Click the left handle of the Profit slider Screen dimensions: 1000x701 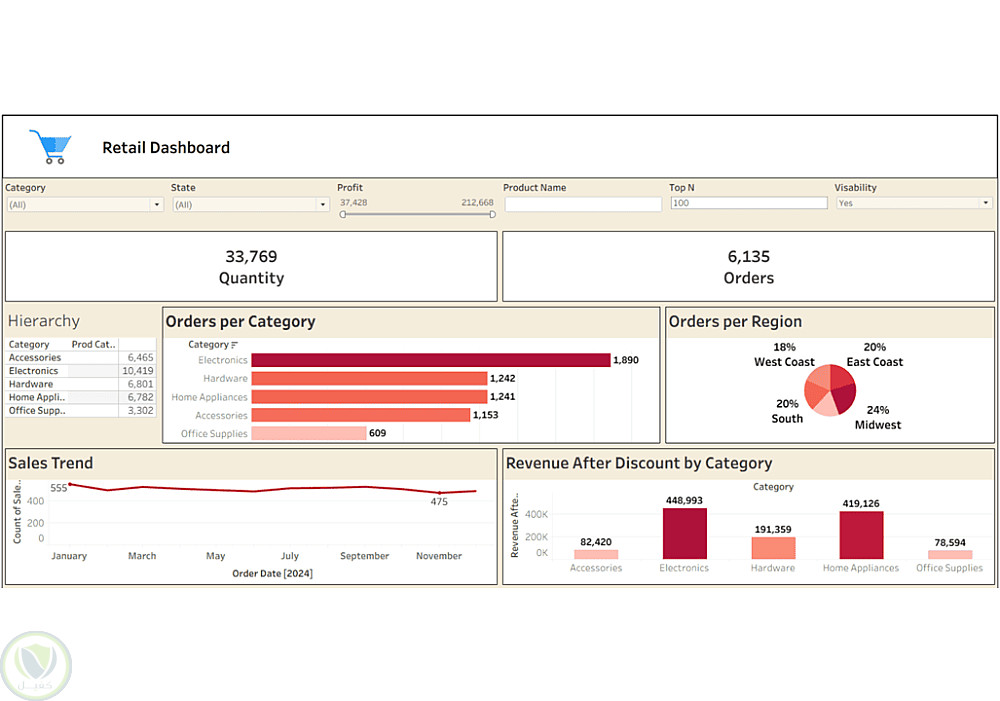coord(343,214)
